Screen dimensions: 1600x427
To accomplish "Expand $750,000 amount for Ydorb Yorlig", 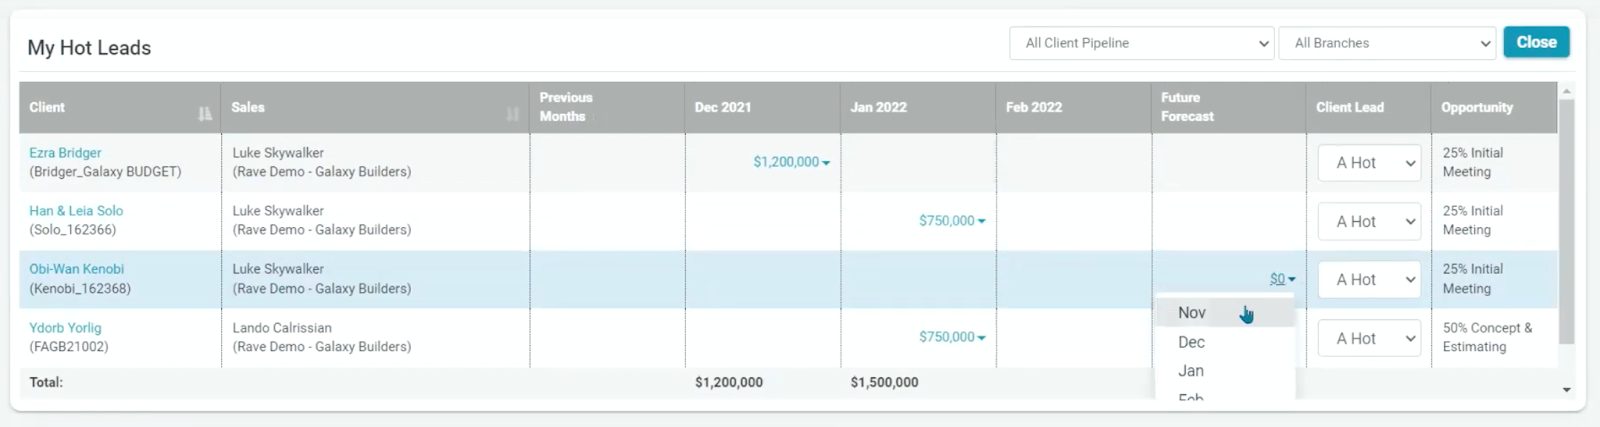I will [x=952, y=338].
